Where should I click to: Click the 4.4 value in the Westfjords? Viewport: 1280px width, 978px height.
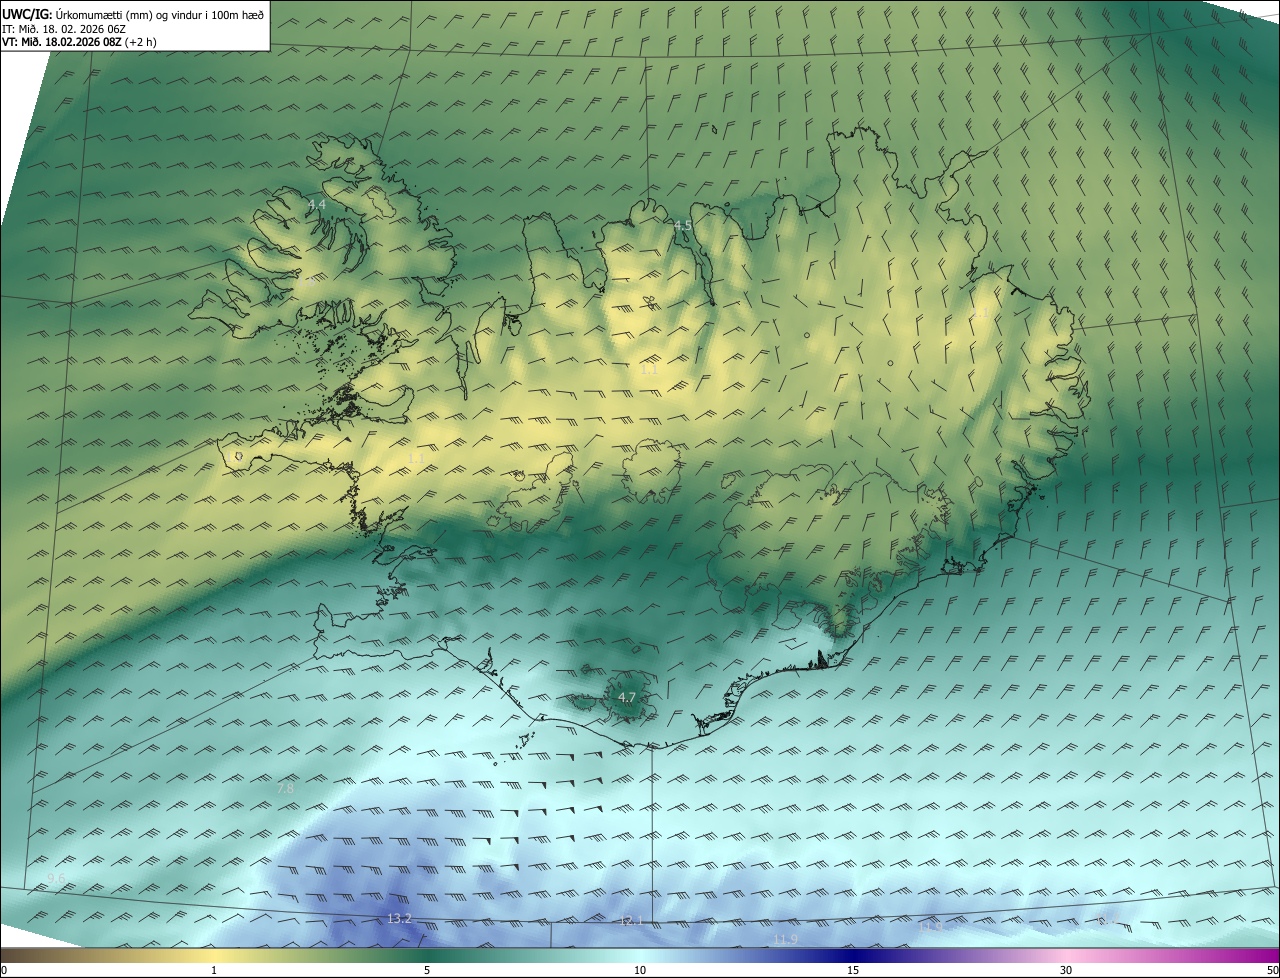(317, 204)
